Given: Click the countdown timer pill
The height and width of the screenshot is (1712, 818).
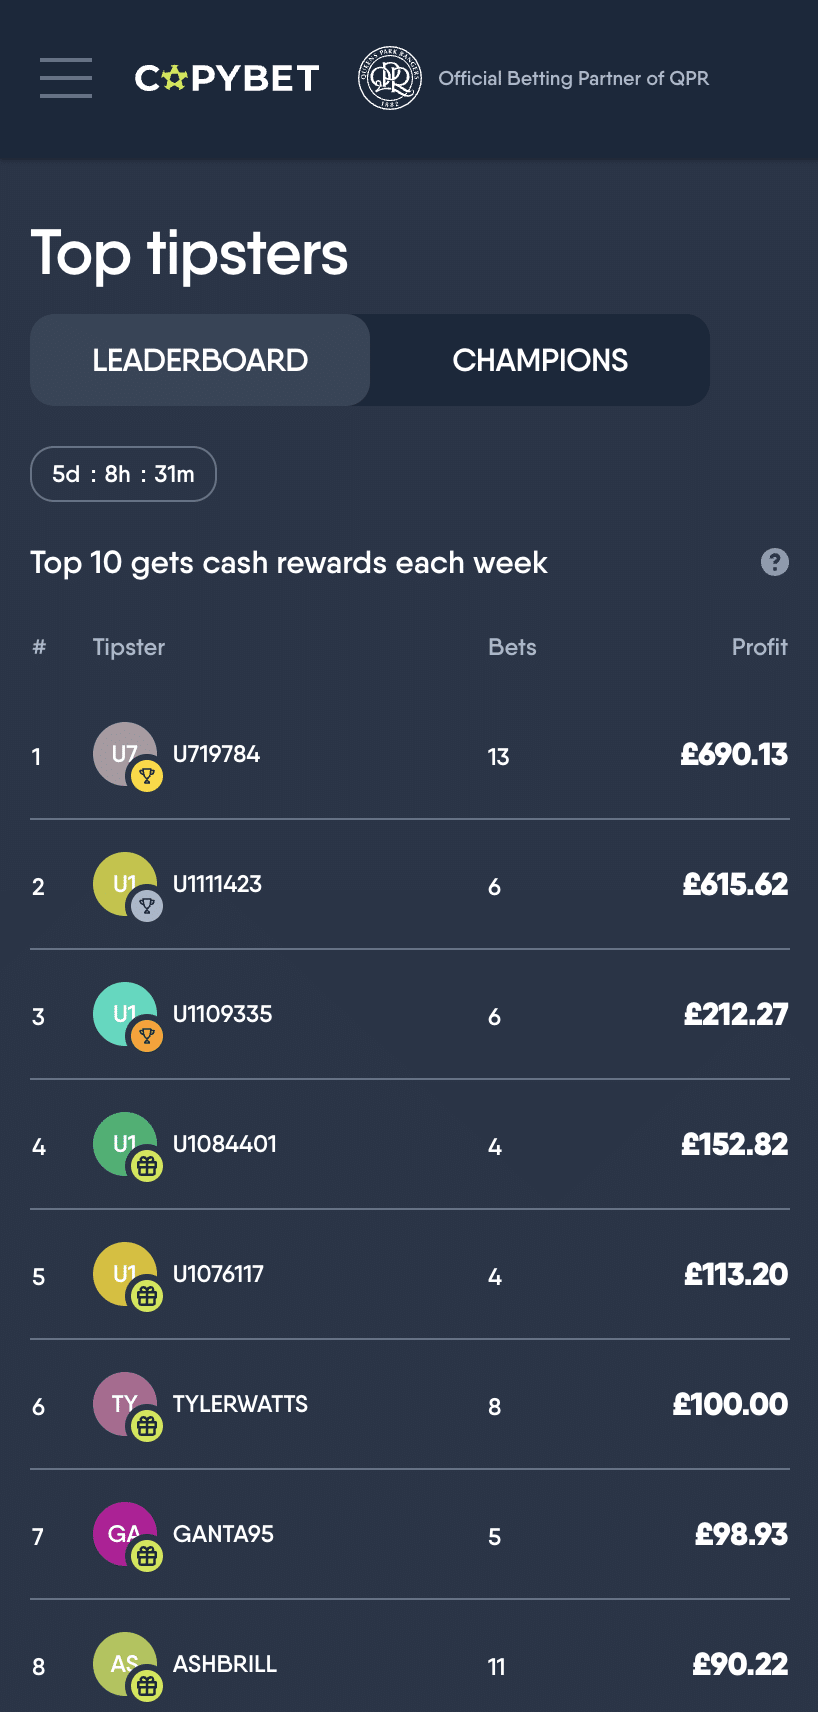Looking at the screenshot, I should [x=123, y=474].
